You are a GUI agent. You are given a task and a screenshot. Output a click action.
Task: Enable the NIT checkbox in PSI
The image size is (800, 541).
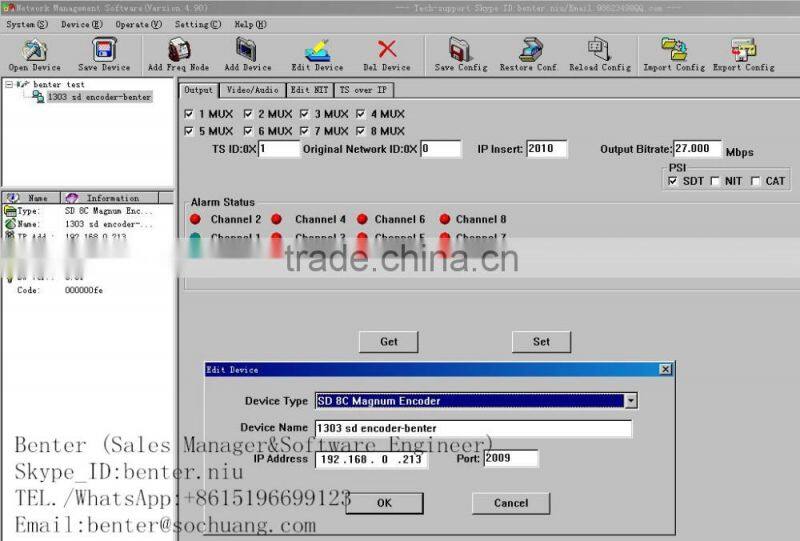[714, 181]
